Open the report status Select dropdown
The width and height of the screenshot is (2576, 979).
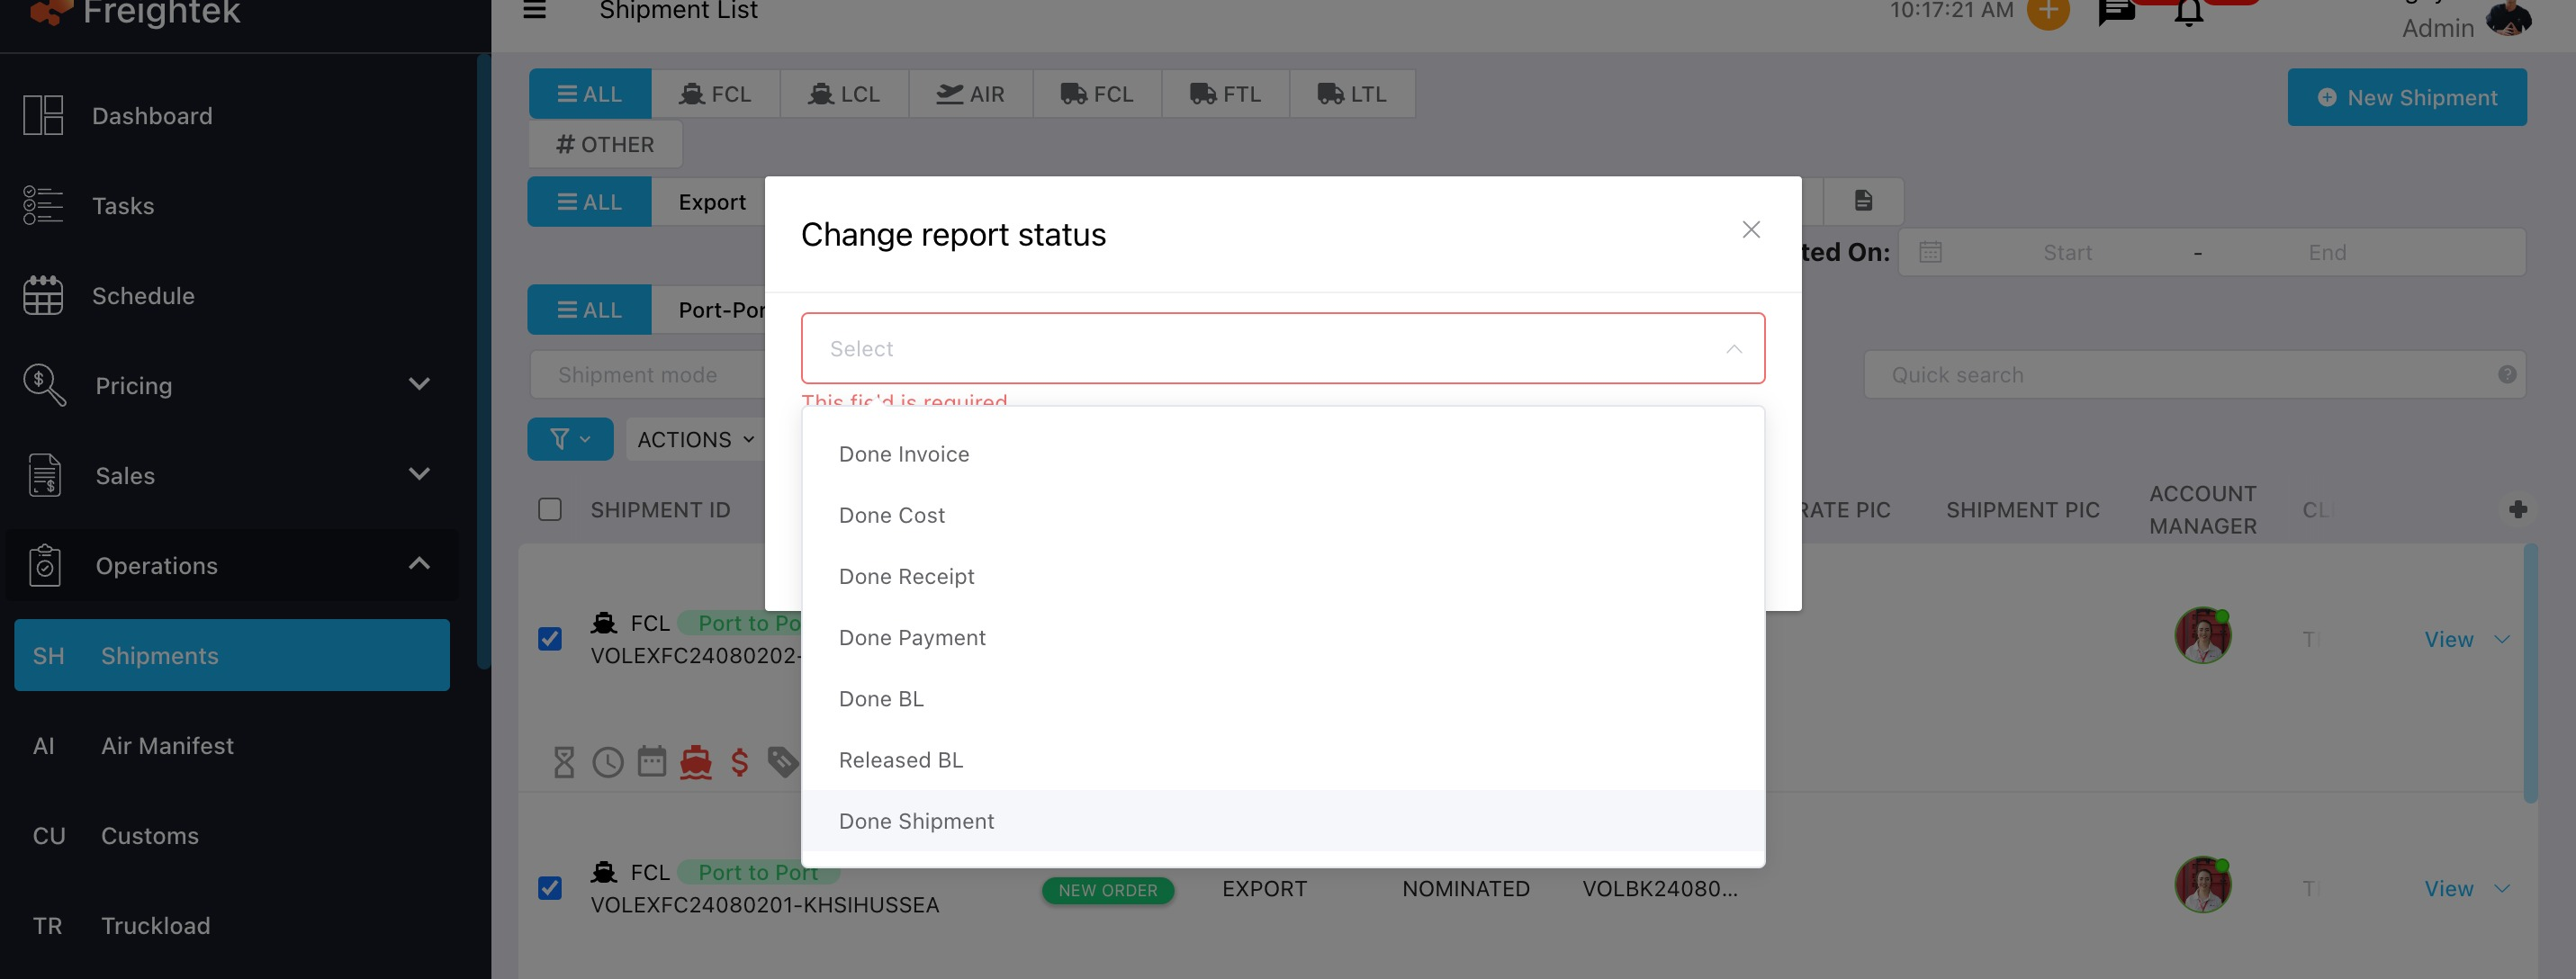(x=1282, y=348)
